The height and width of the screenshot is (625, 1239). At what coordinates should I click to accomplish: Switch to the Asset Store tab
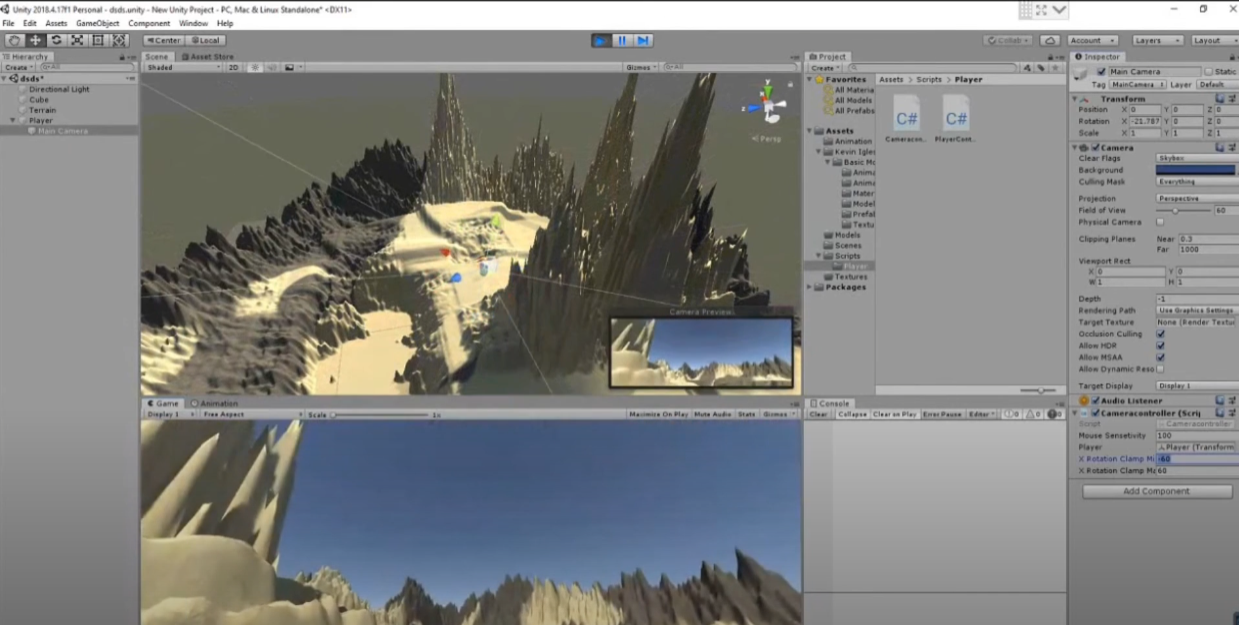207,57
